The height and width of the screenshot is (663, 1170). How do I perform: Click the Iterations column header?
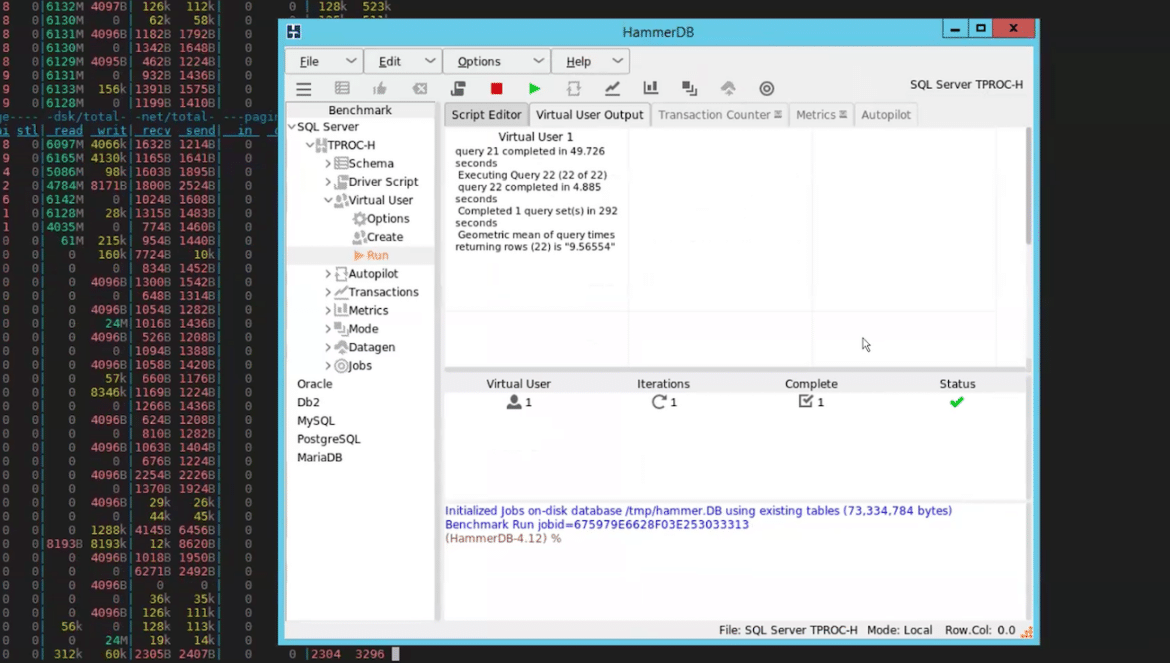point(663,384)
